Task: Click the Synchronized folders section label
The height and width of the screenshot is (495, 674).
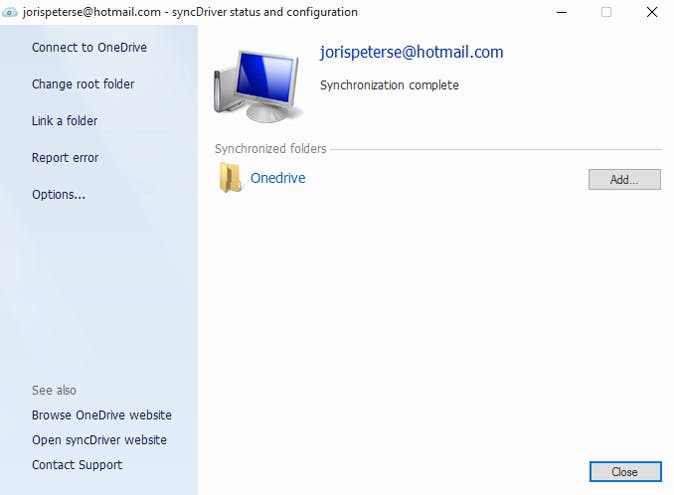Action: click(270, 149)
